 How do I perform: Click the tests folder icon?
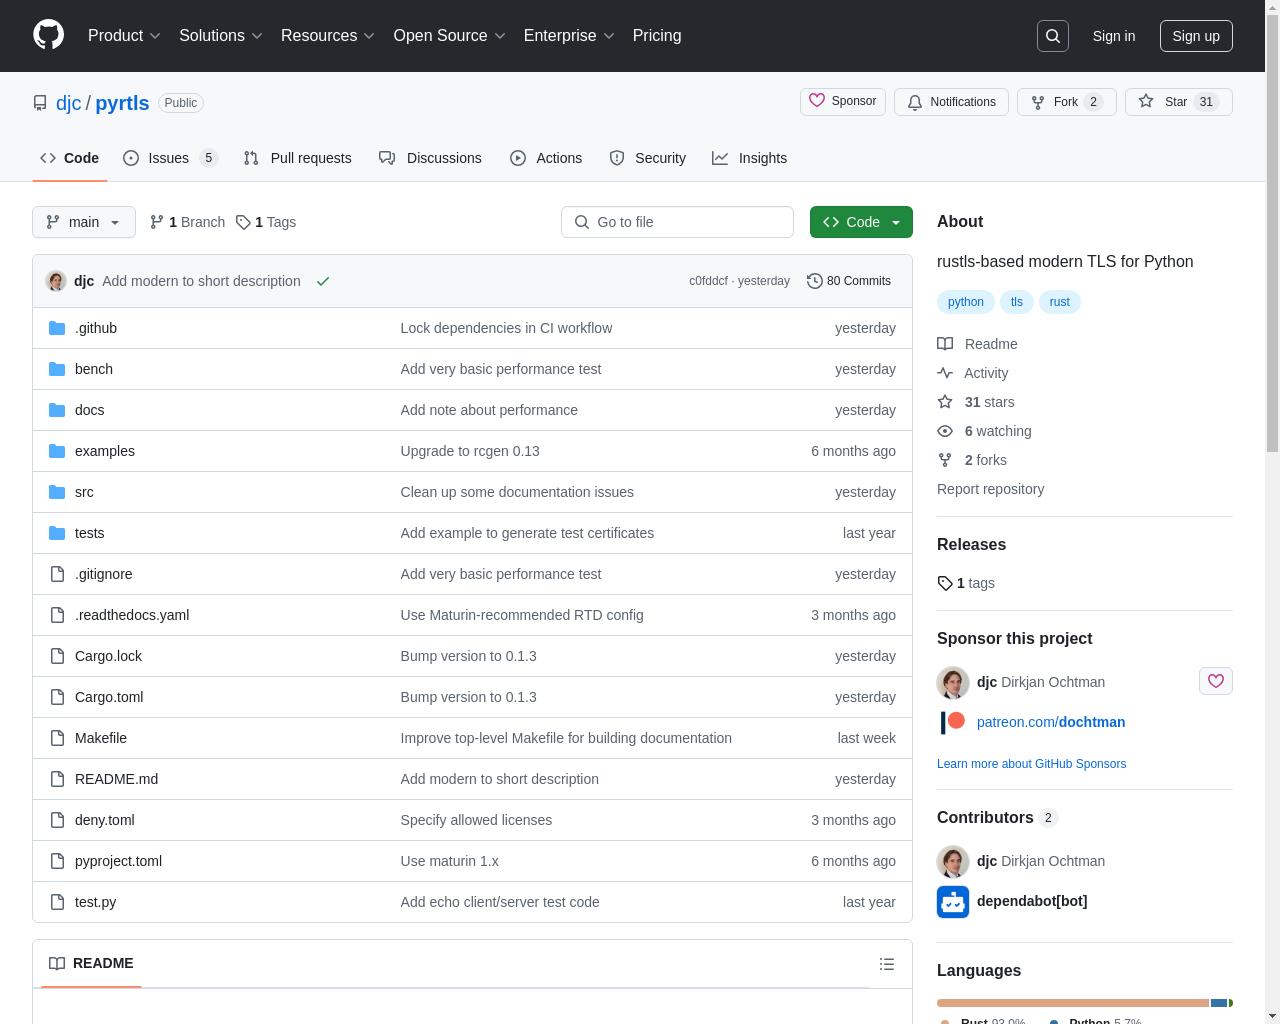pyautogui.click(x=57, y=533)
